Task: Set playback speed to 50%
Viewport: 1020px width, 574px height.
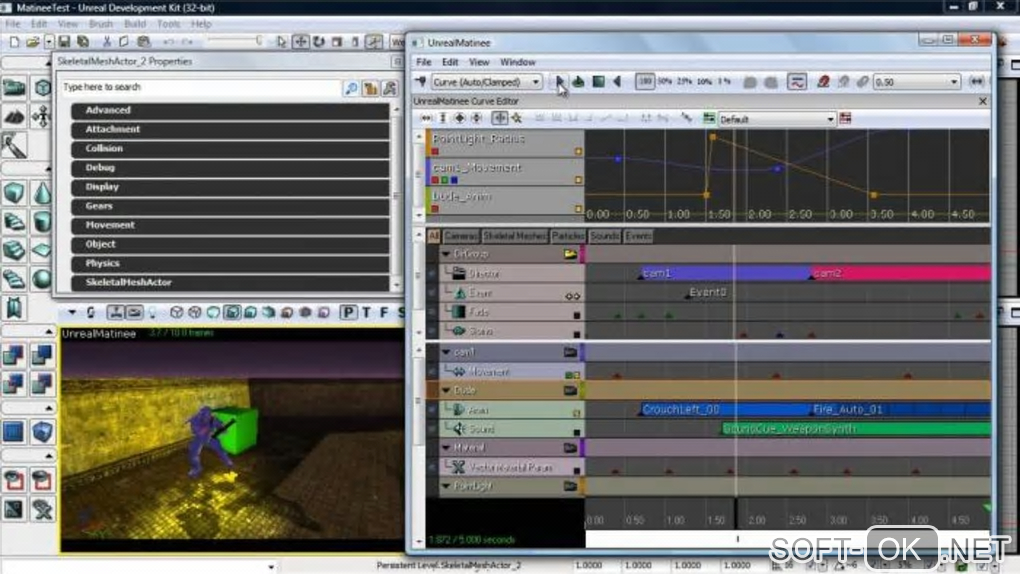Action: [x=664, y=82]
